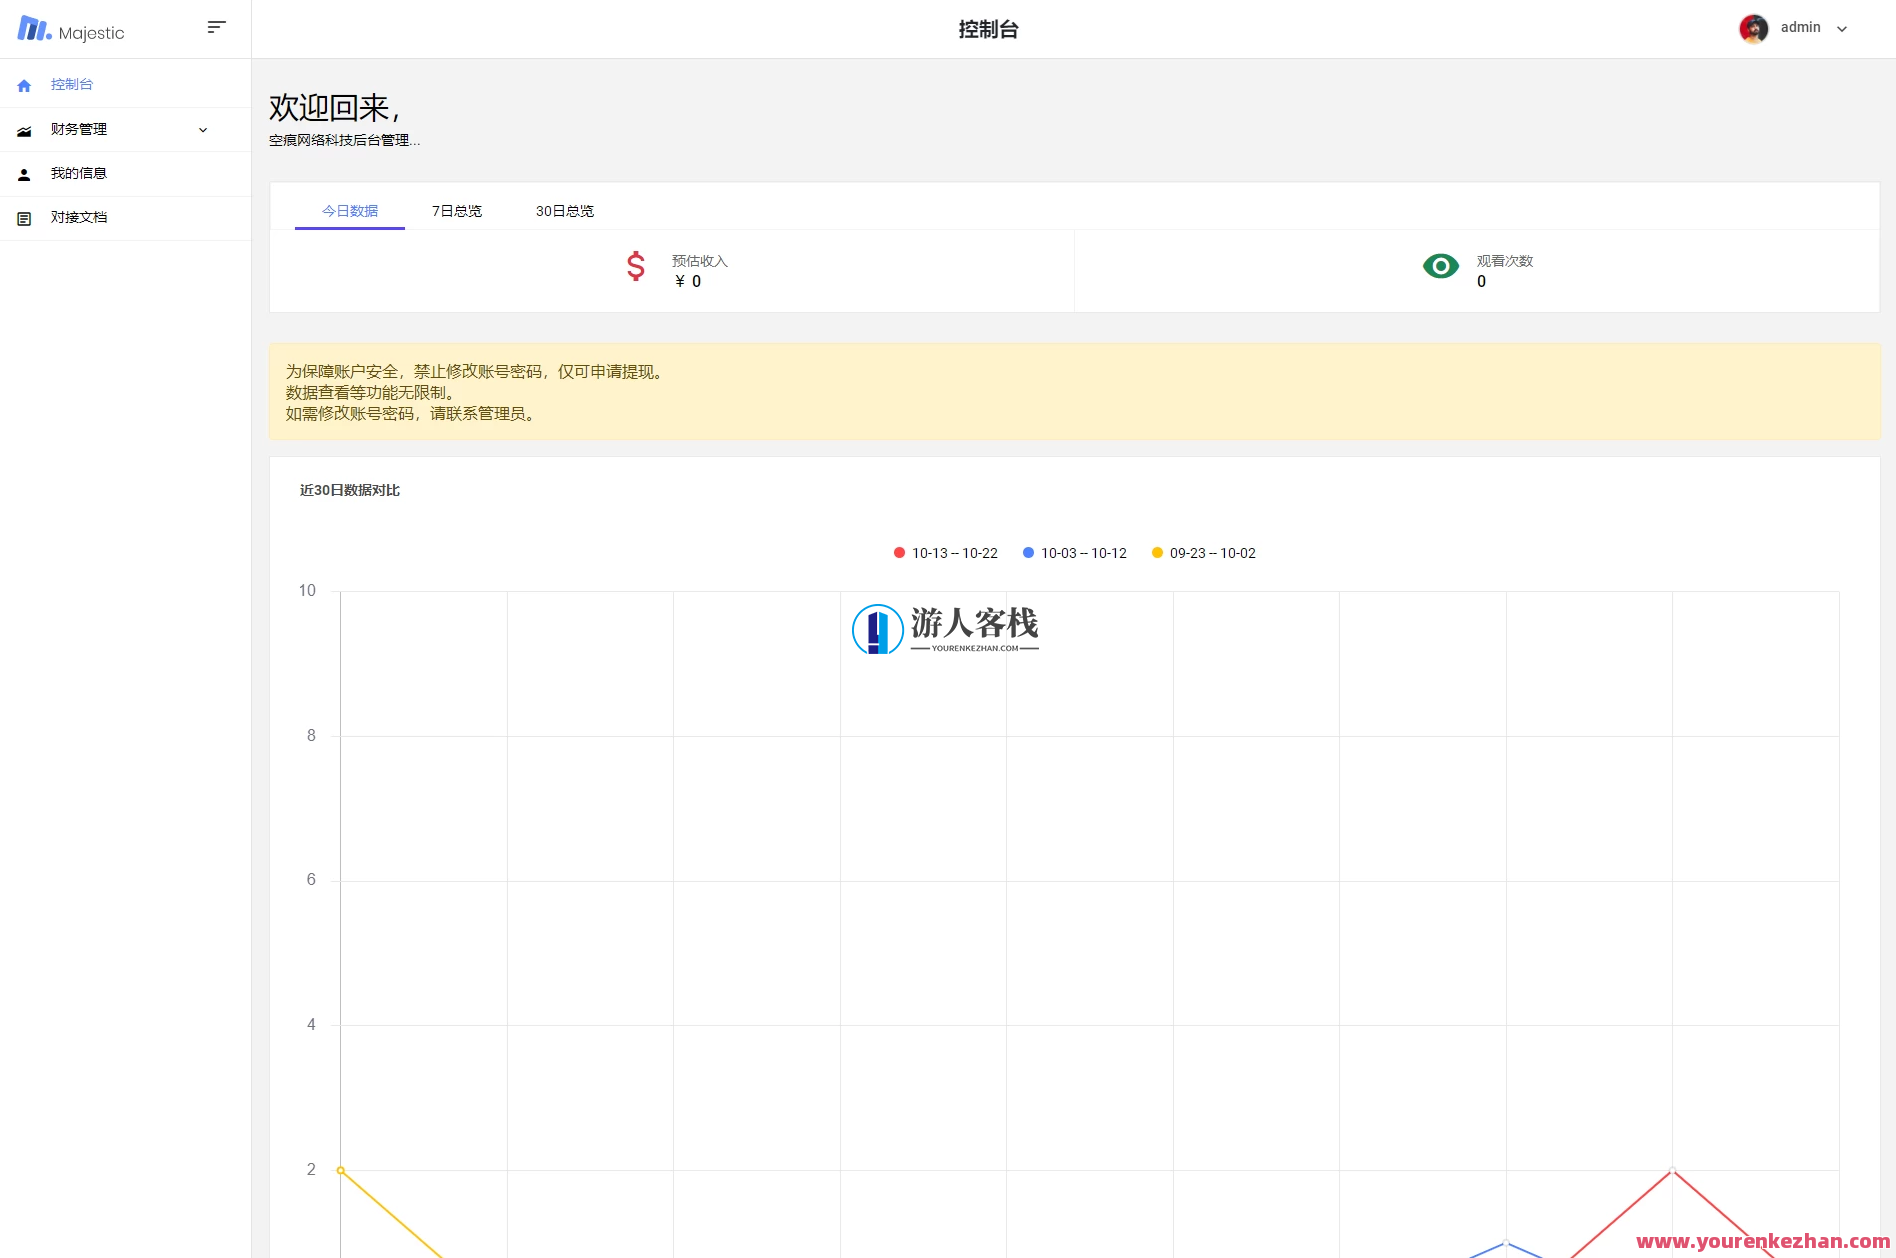Expand the 财务管理 menu chevron
1896x1258 pixels.
203,130
